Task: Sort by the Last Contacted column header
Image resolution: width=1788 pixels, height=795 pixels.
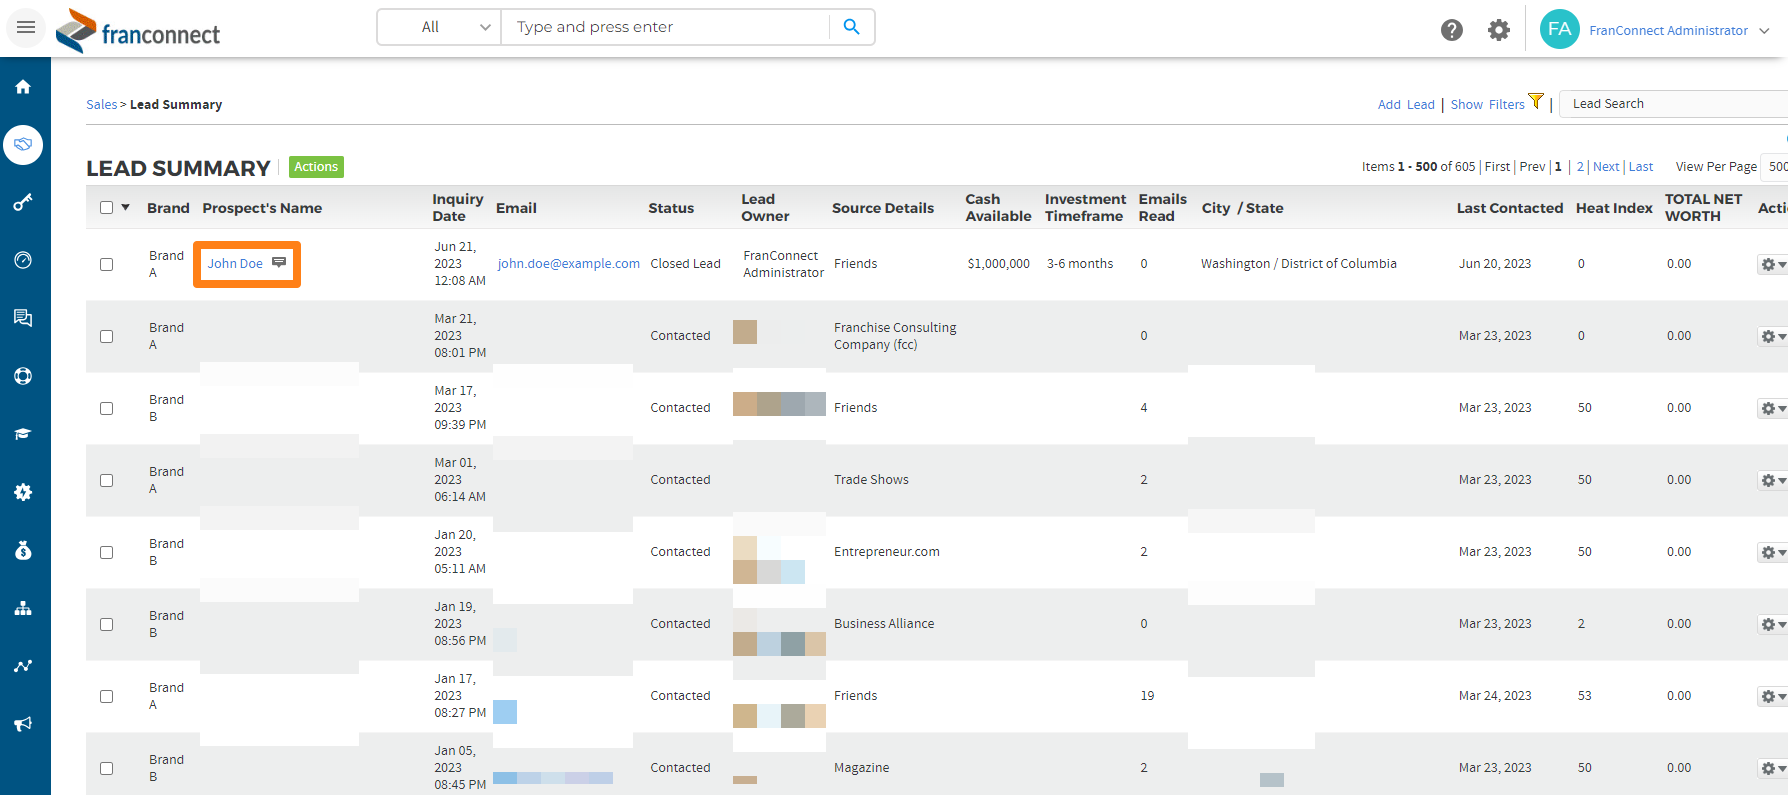Action: (x=1510, y=208)
